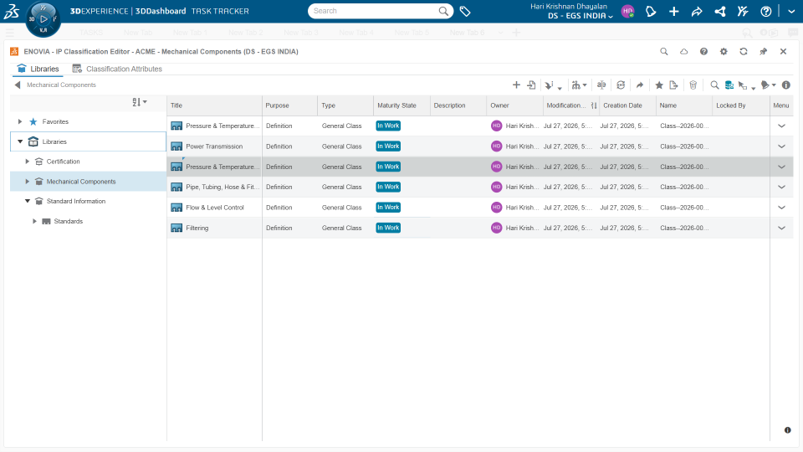Collapse the Libraries tree node
The image size is (803, 452).
(x=20, y=142)
